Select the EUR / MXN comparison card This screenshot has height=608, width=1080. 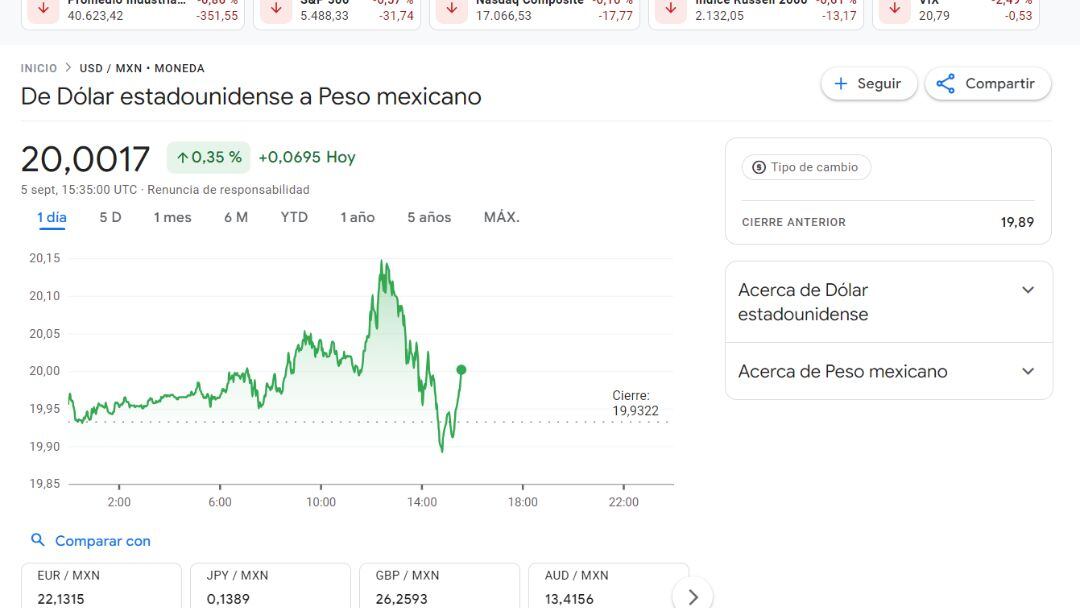101,585
